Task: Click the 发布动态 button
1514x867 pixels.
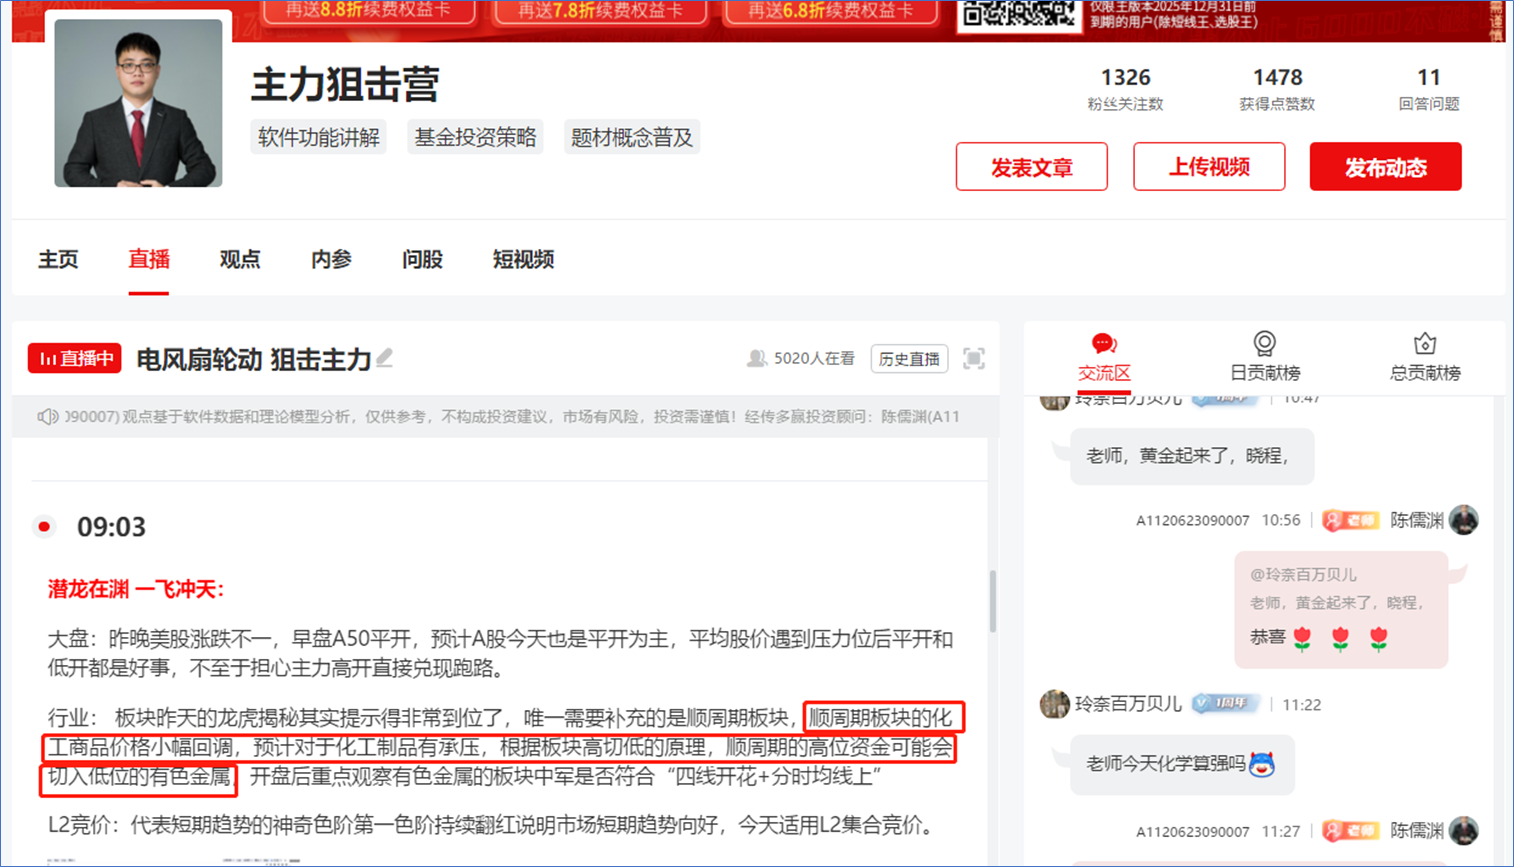Action: point(1386,167)
